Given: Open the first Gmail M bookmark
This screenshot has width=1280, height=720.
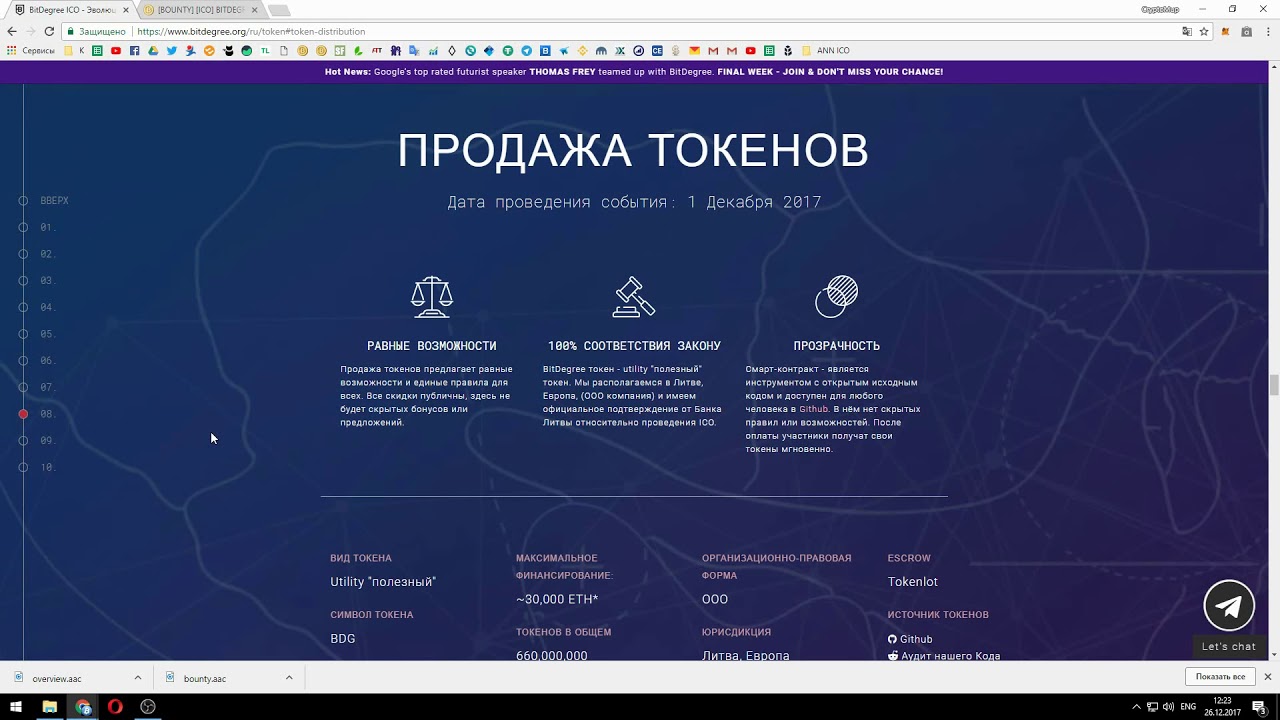Looking at the screenshot, I should pyautogui.click(x=713, y=50).
